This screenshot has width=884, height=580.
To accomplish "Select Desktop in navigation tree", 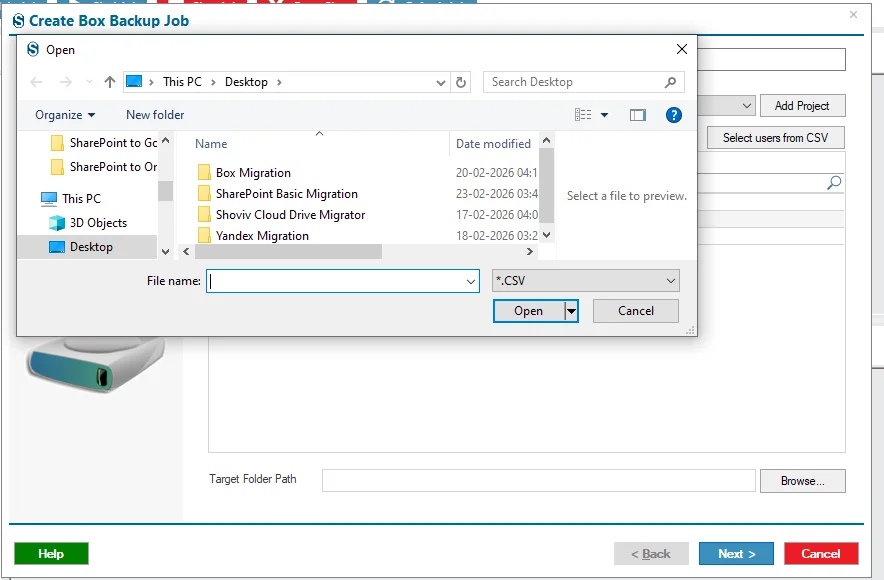I will [x=87, y=247].
